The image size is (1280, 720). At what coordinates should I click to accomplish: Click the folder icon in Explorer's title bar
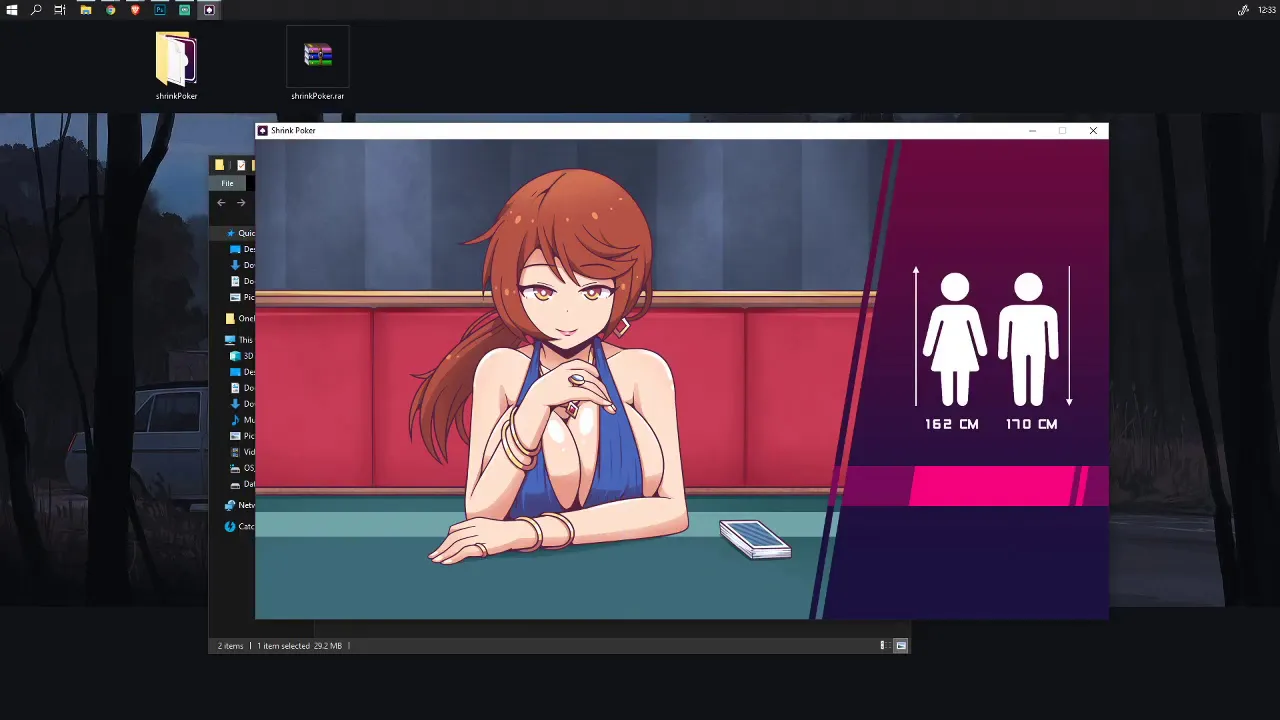(219, 165)
